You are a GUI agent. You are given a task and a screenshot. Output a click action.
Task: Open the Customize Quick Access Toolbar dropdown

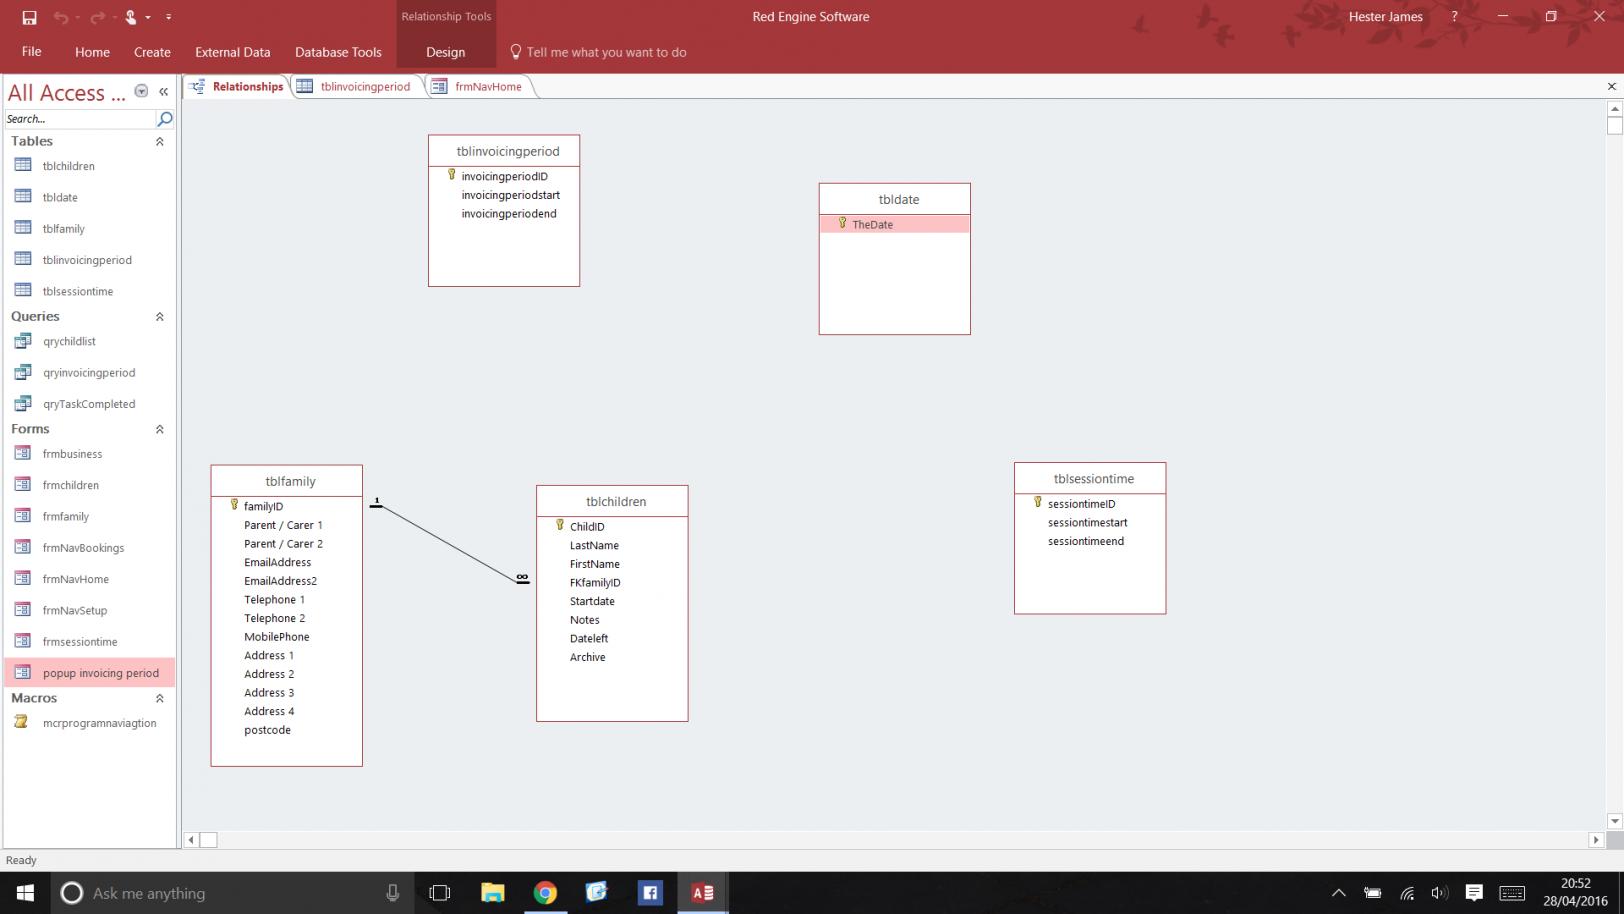pyautogui.click(x=168, y=17)
